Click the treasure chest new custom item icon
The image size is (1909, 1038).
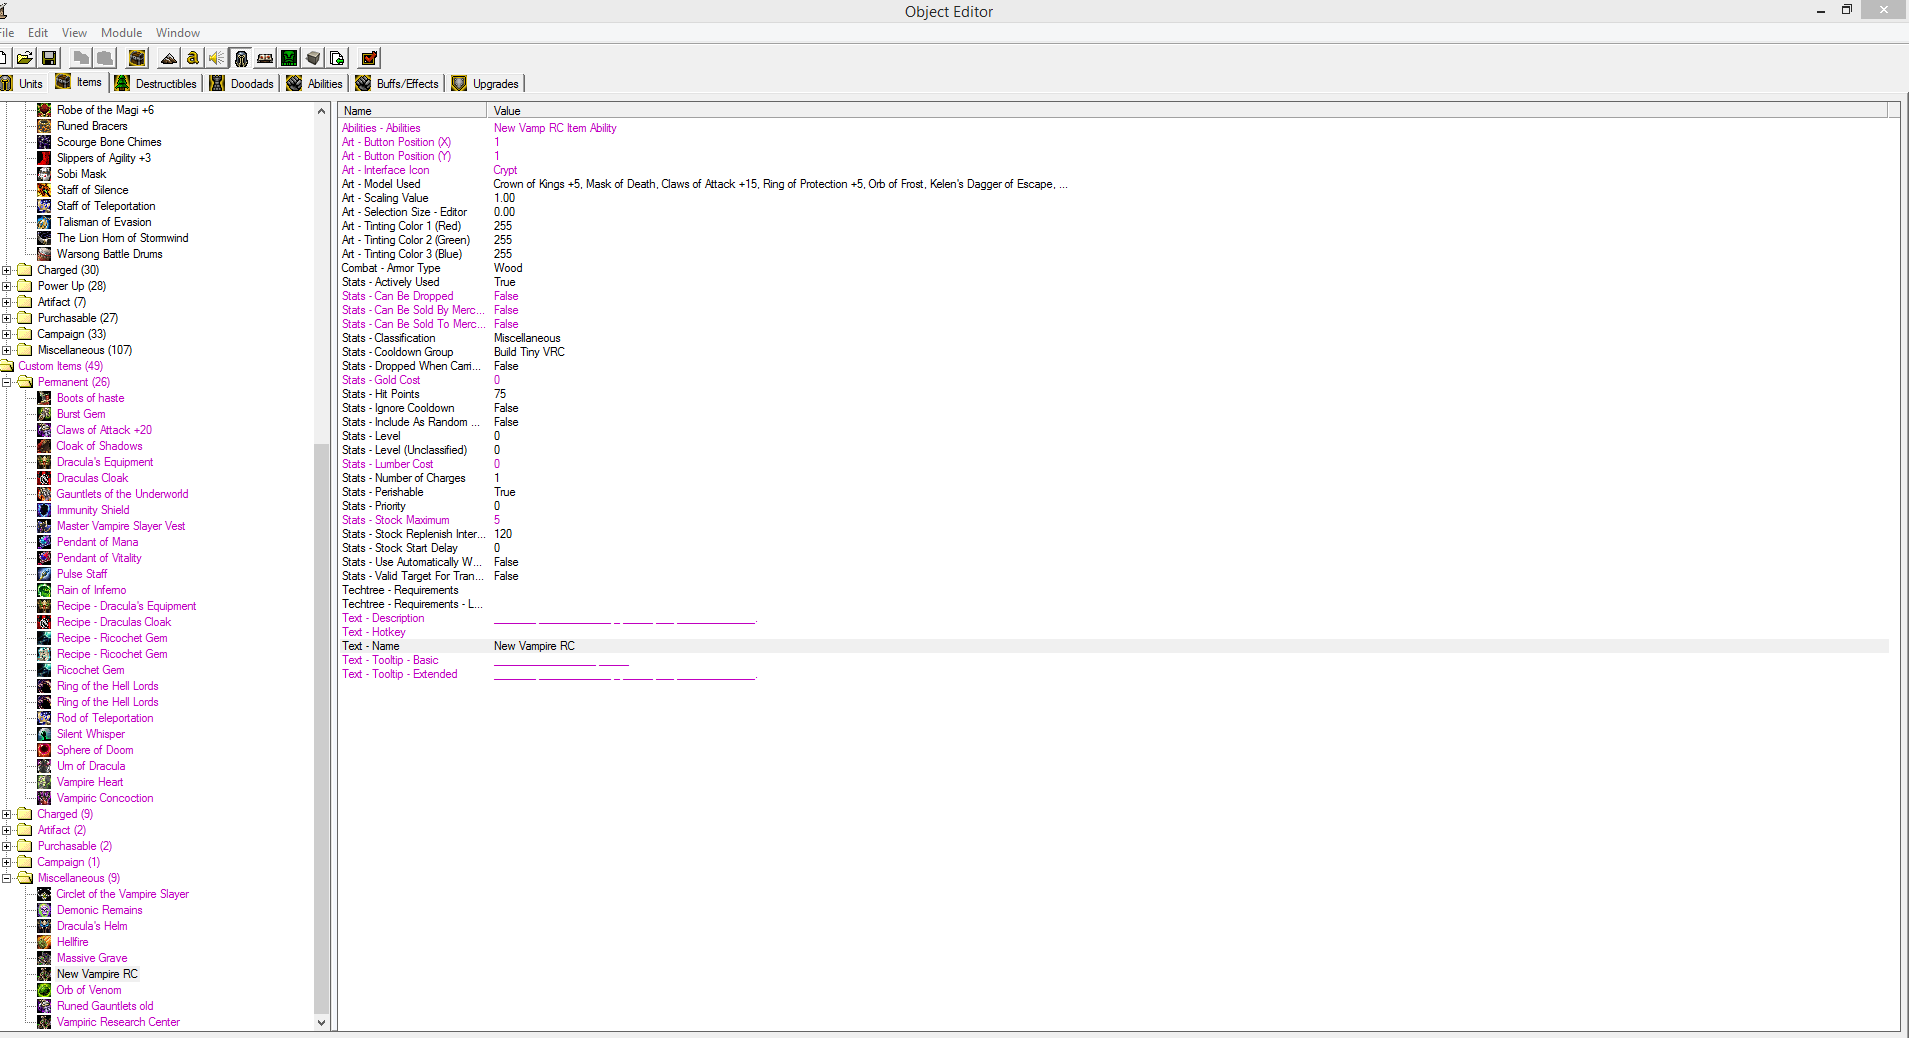click(x=138, y=58)
